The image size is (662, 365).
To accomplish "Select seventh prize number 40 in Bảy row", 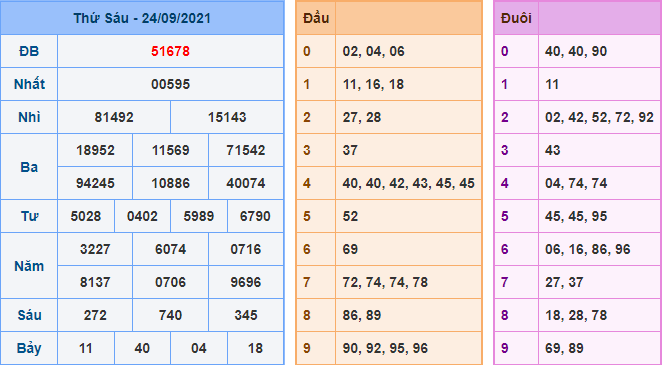I will [142, 349].
